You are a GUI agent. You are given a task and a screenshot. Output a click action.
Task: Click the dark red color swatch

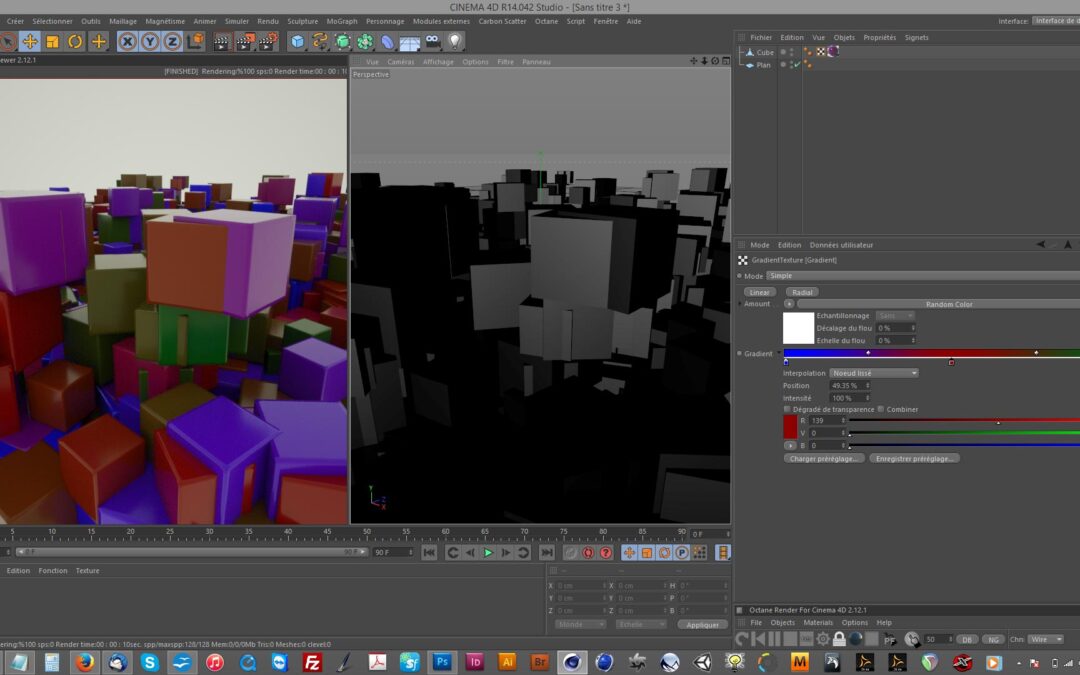coord(790,427)
